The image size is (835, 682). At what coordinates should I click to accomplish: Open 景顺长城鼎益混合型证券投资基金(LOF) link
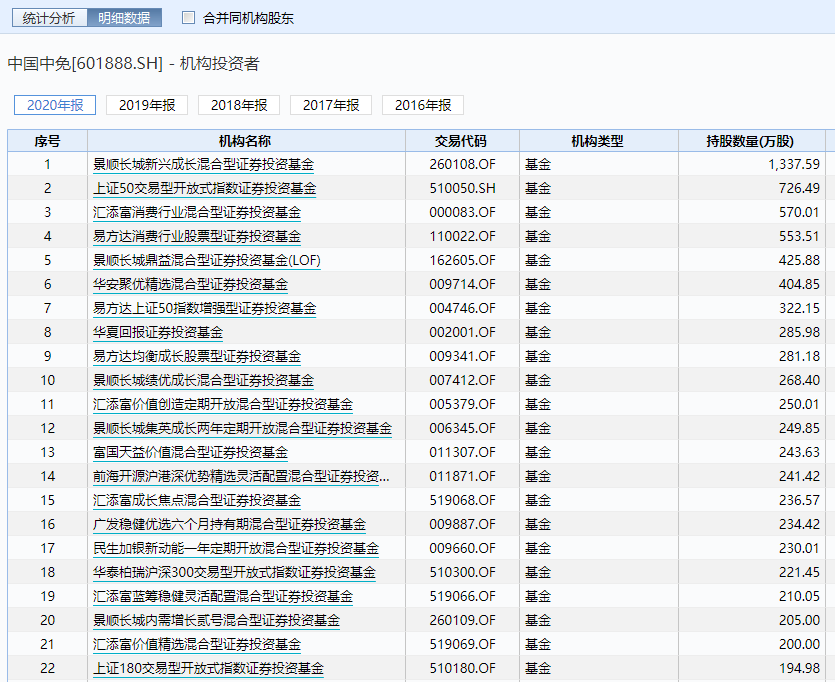pos(206,260)
